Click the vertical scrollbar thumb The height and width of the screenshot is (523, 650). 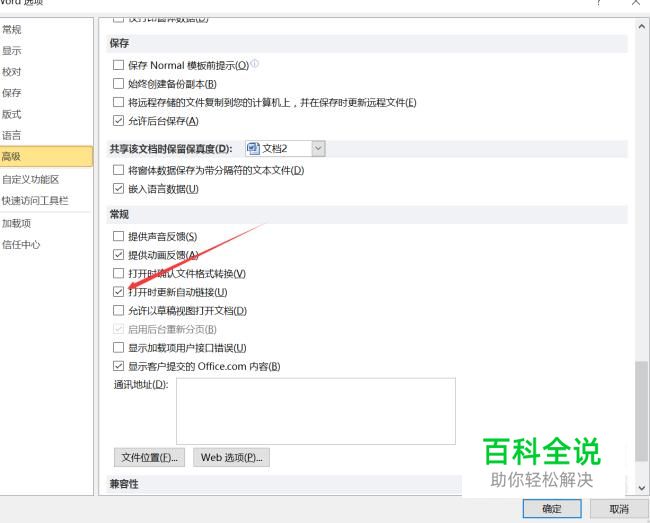coord(641,411)
